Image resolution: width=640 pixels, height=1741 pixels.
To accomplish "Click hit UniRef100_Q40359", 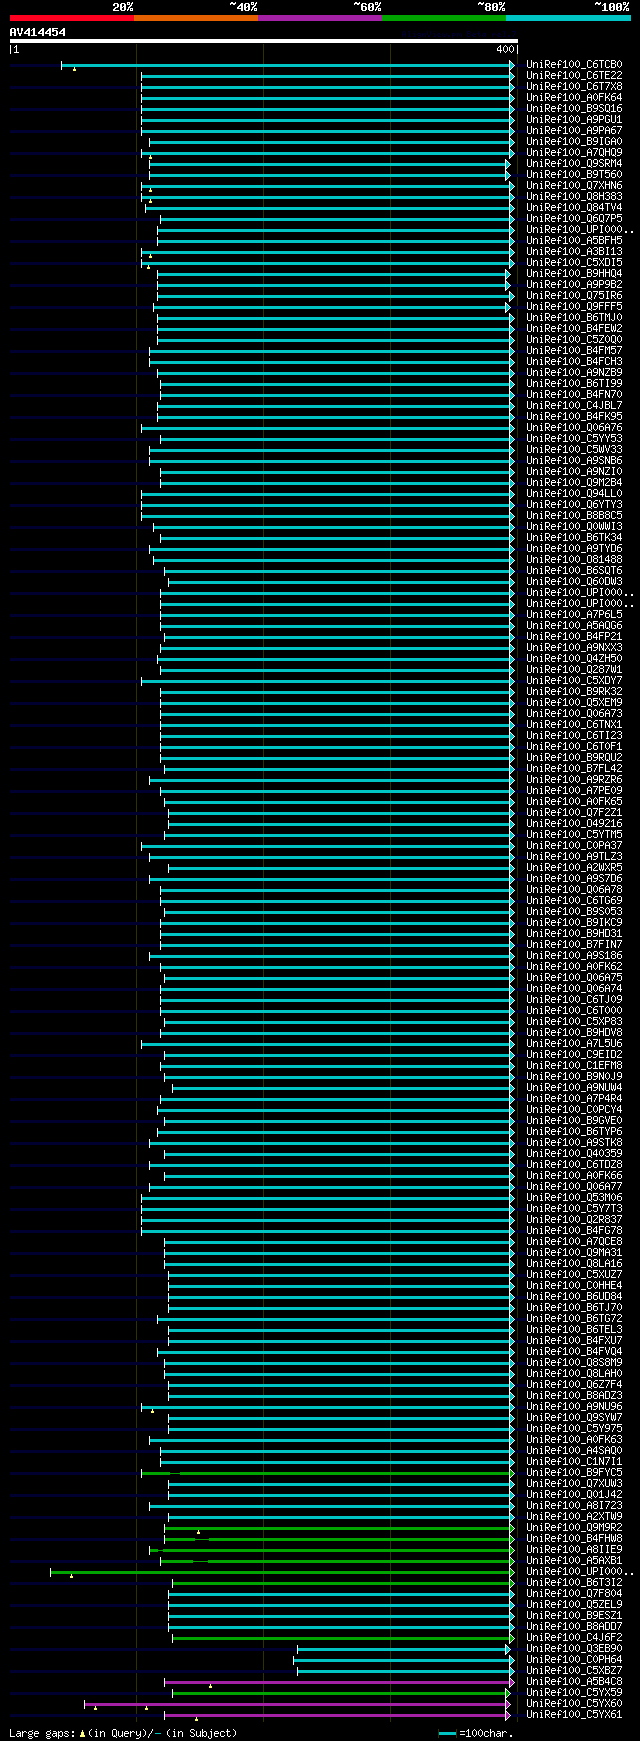I will tap(574, 1154).
